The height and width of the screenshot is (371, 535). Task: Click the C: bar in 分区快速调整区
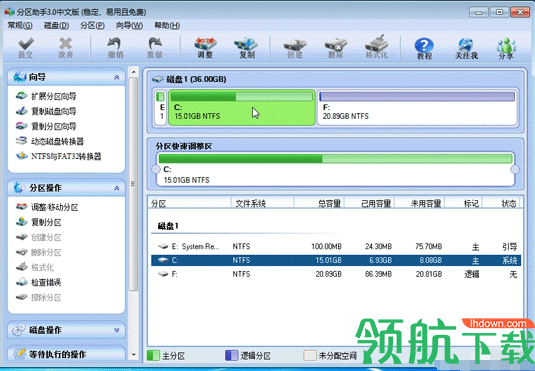[x=335, y=170]
